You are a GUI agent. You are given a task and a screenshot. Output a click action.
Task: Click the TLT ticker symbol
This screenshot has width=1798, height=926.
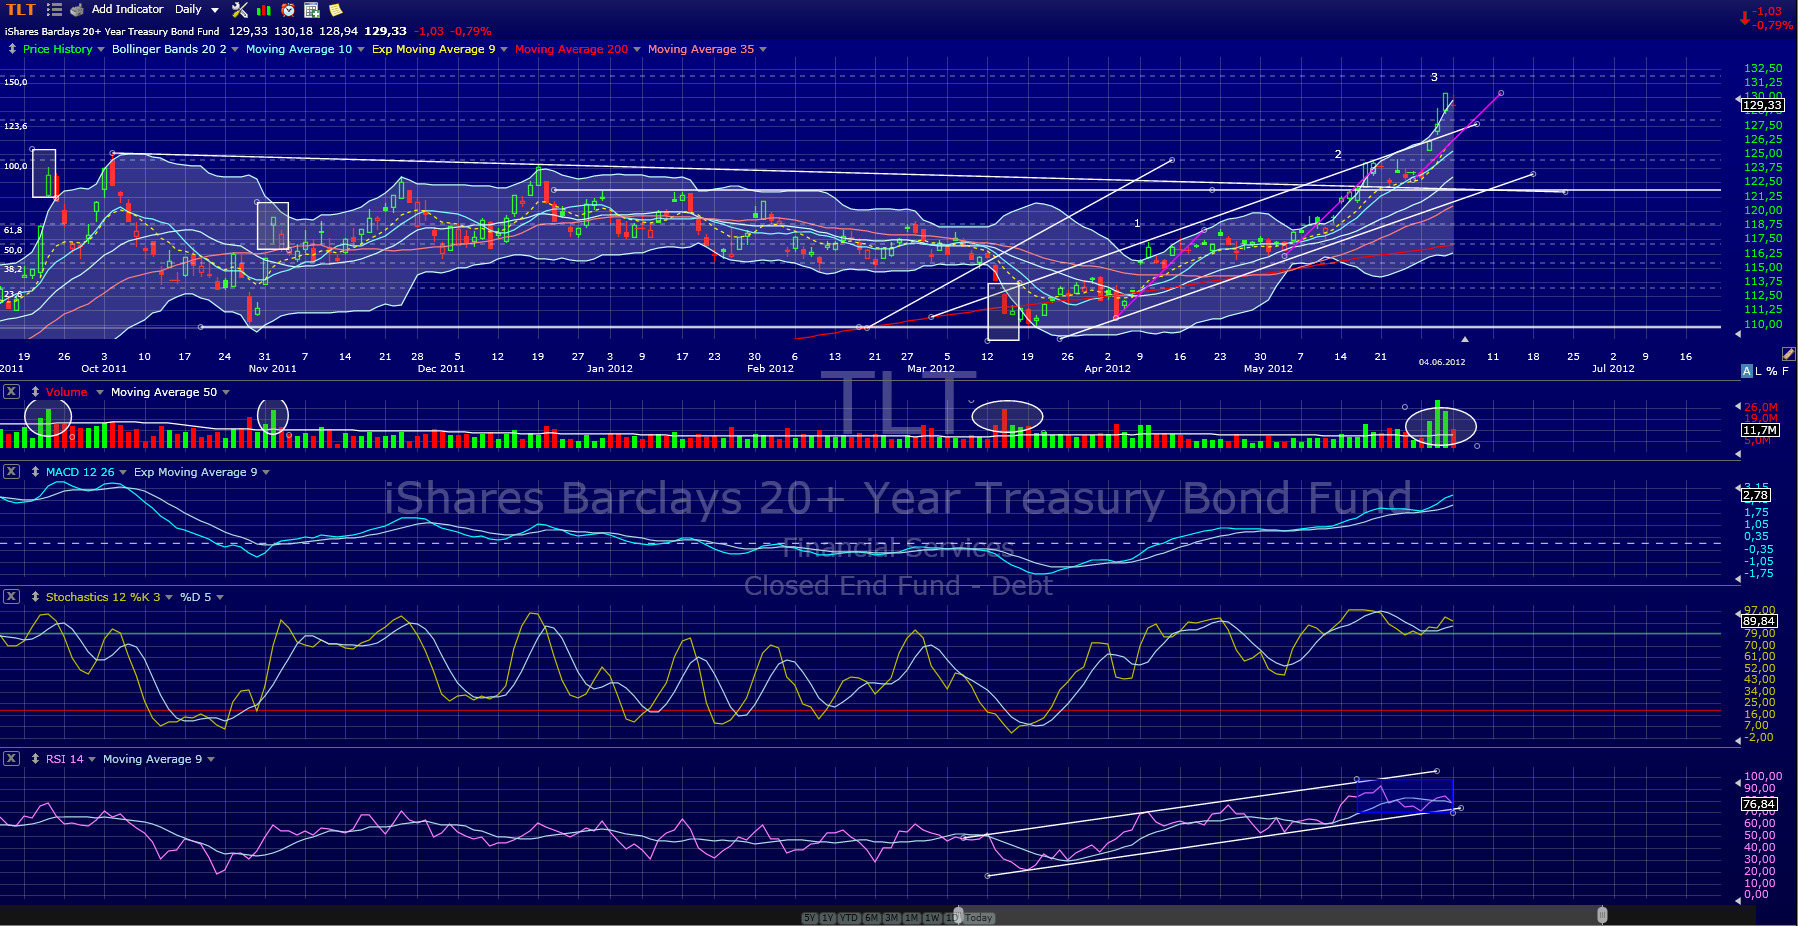click(20, 10)
